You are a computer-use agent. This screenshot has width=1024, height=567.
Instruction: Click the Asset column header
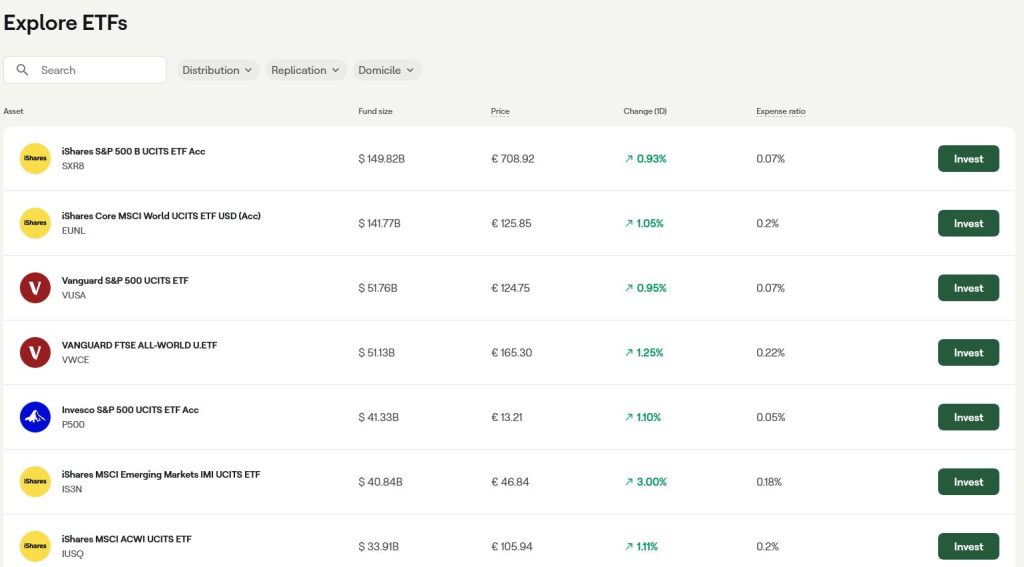tap(13, 111)
